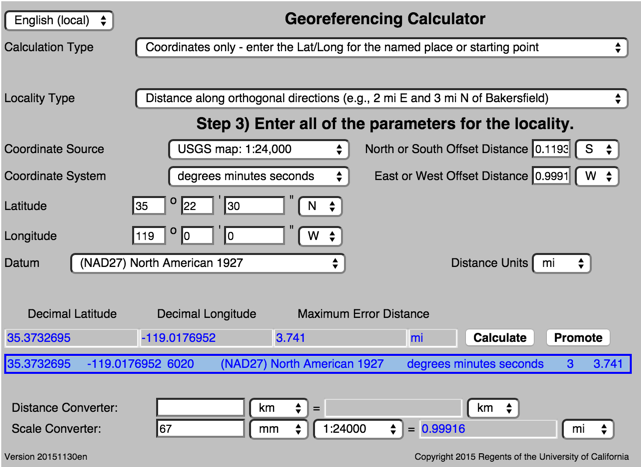Viewport: 641px width, 467px height.
Task: Change longitude direction W dropdown
Action: (x=320, y=236)
